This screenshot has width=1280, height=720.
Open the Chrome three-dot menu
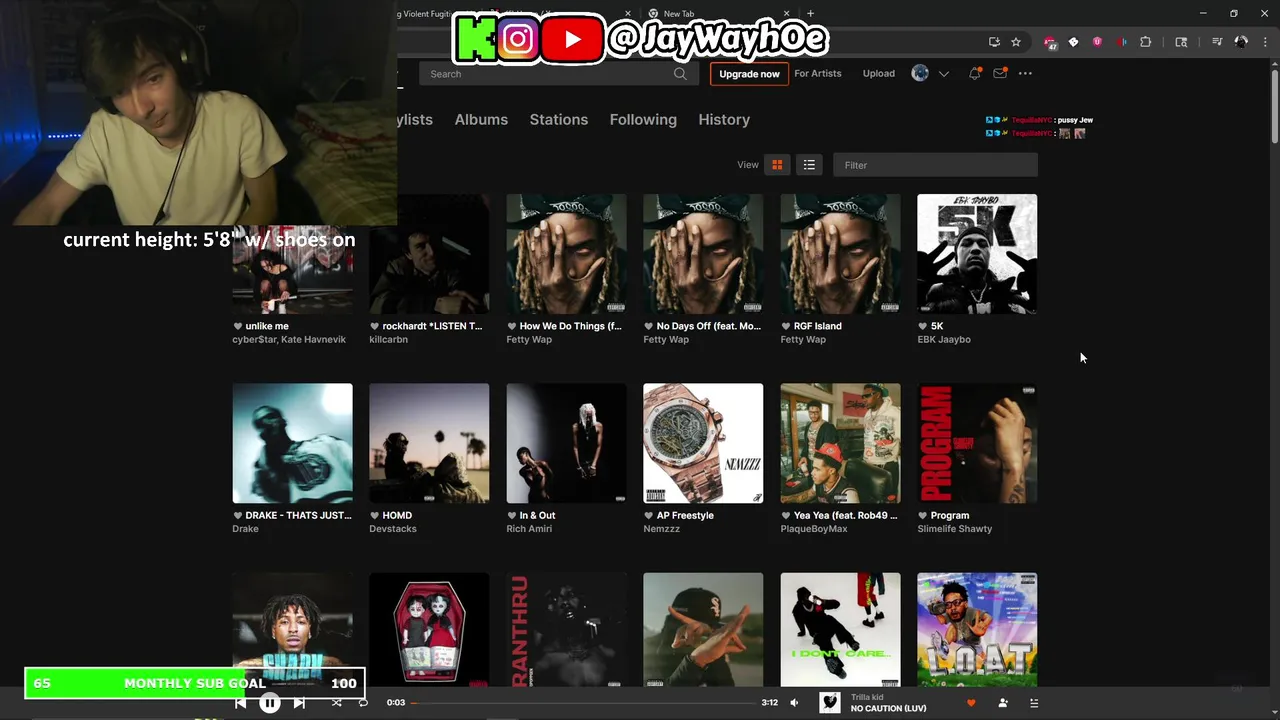1265,42
